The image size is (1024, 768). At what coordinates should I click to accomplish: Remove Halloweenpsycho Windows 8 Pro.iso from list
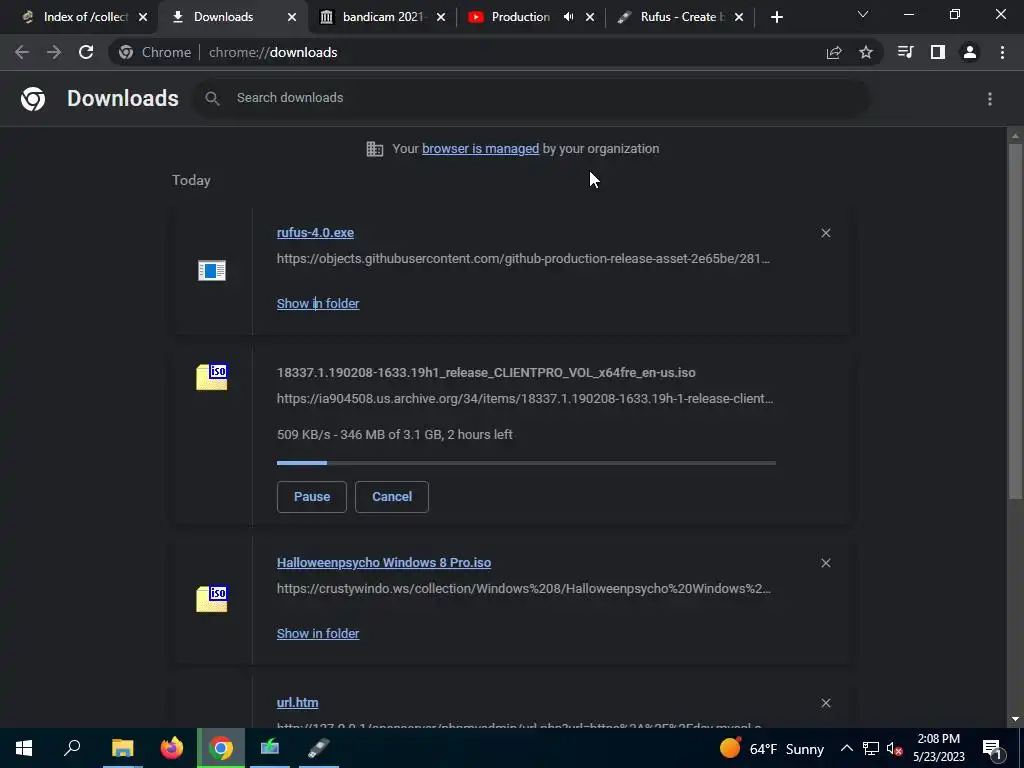(825, 563)
